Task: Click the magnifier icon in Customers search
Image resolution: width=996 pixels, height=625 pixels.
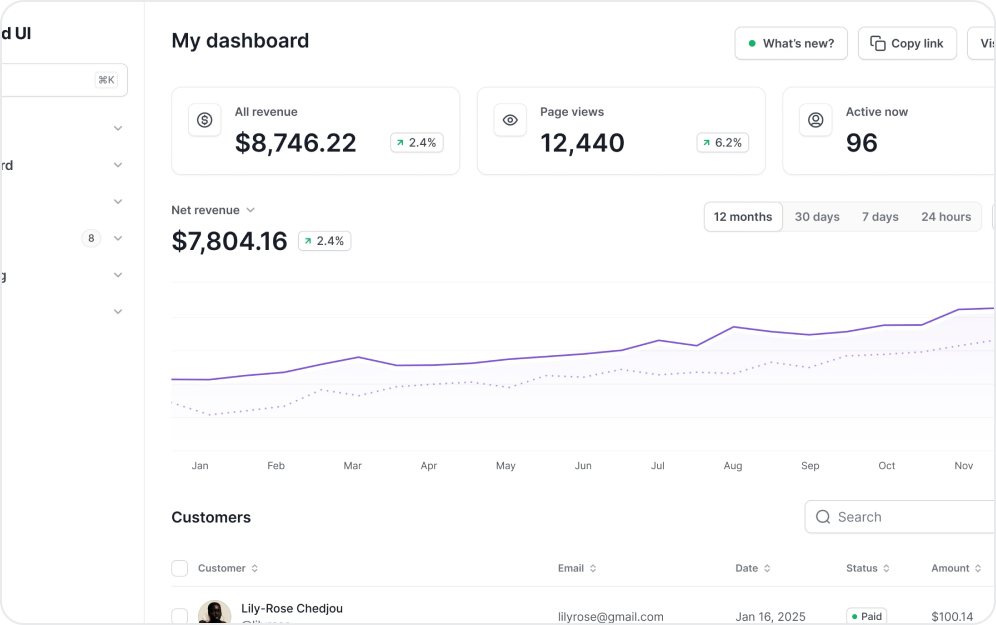Action: (x=823, y=517)
